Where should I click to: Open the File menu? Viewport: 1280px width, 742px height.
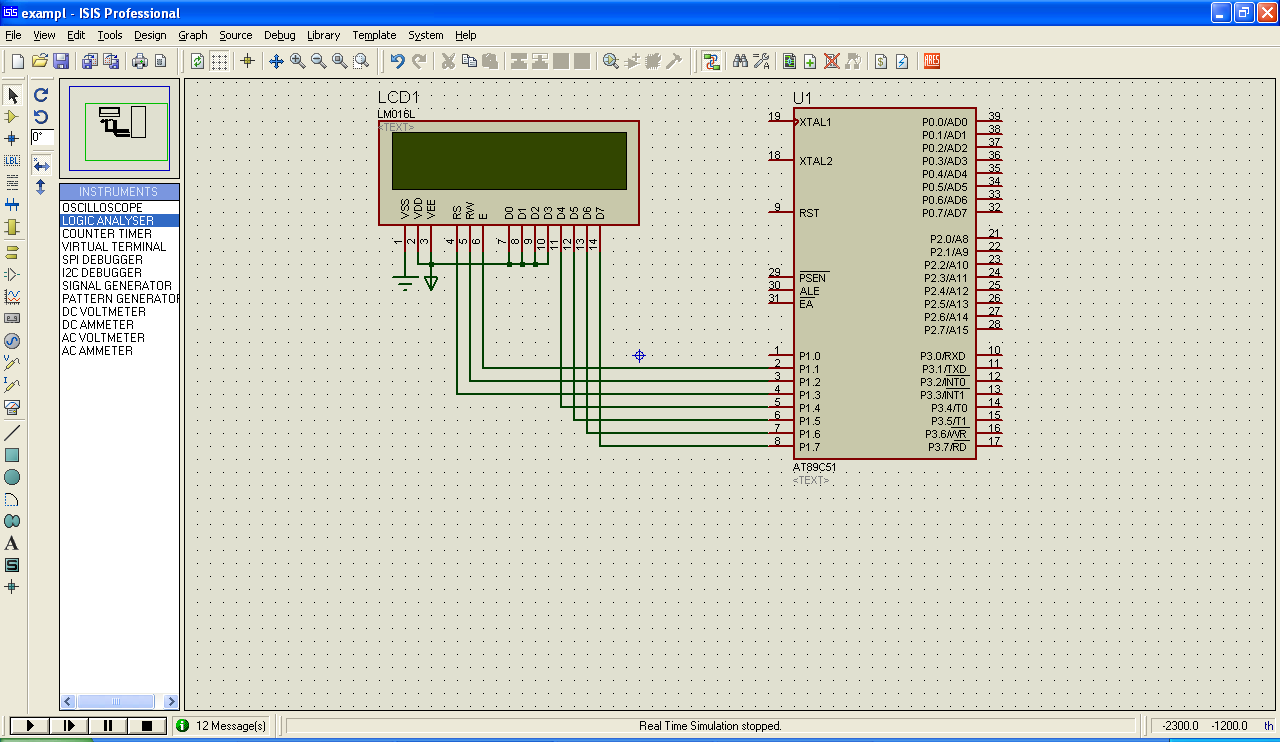[x=13, y=35]
